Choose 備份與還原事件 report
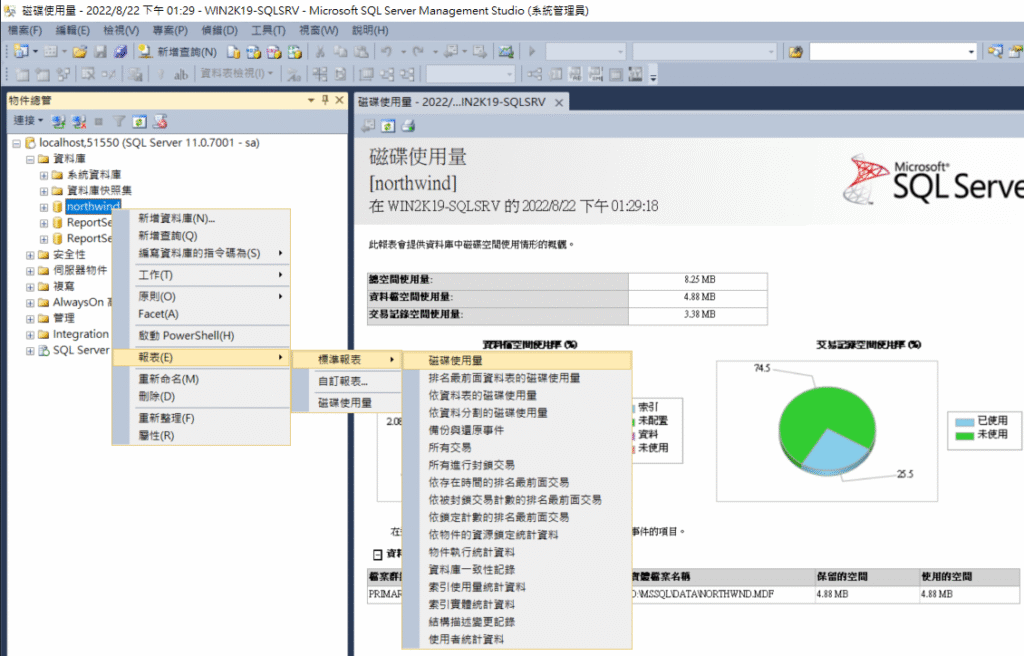 [x=517, y=431]
